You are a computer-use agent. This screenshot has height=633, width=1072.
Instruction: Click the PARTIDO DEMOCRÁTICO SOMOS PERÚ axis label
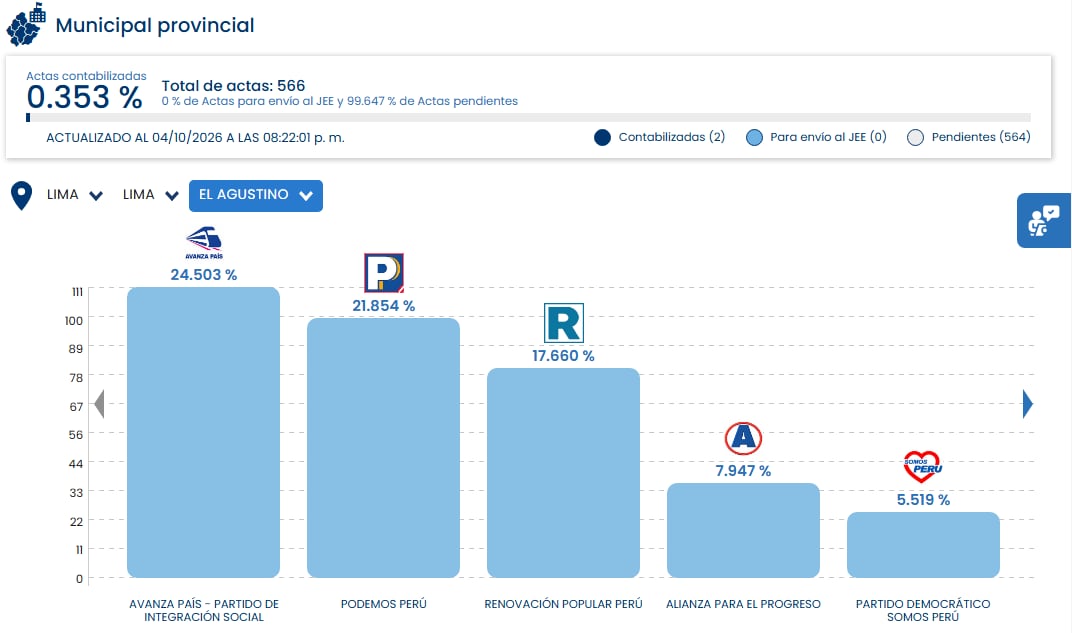point(923,610)
